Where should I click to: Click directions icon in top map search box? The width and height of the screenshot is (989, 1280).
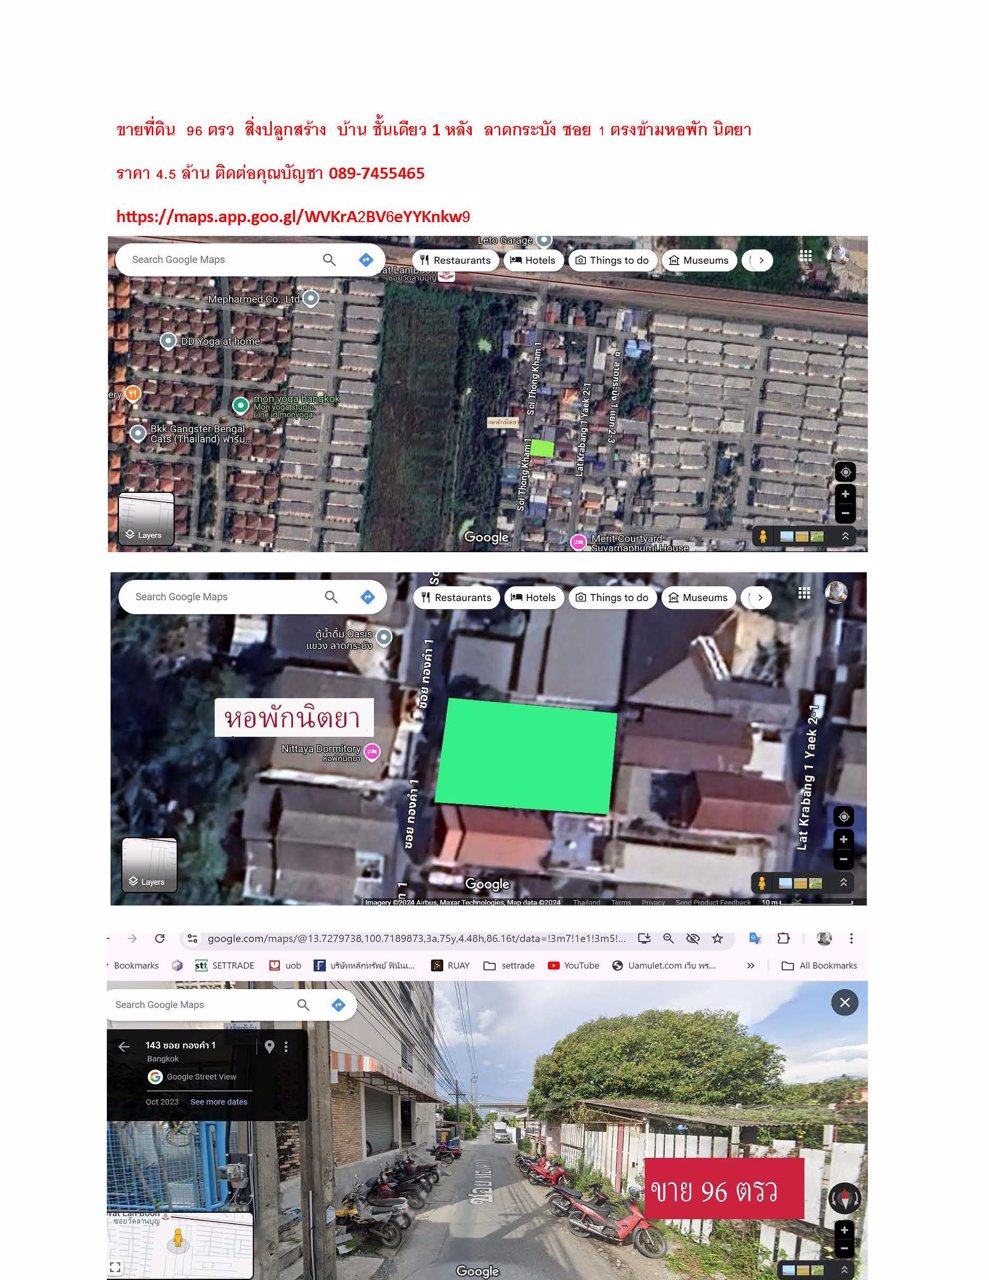coord(366,260)
